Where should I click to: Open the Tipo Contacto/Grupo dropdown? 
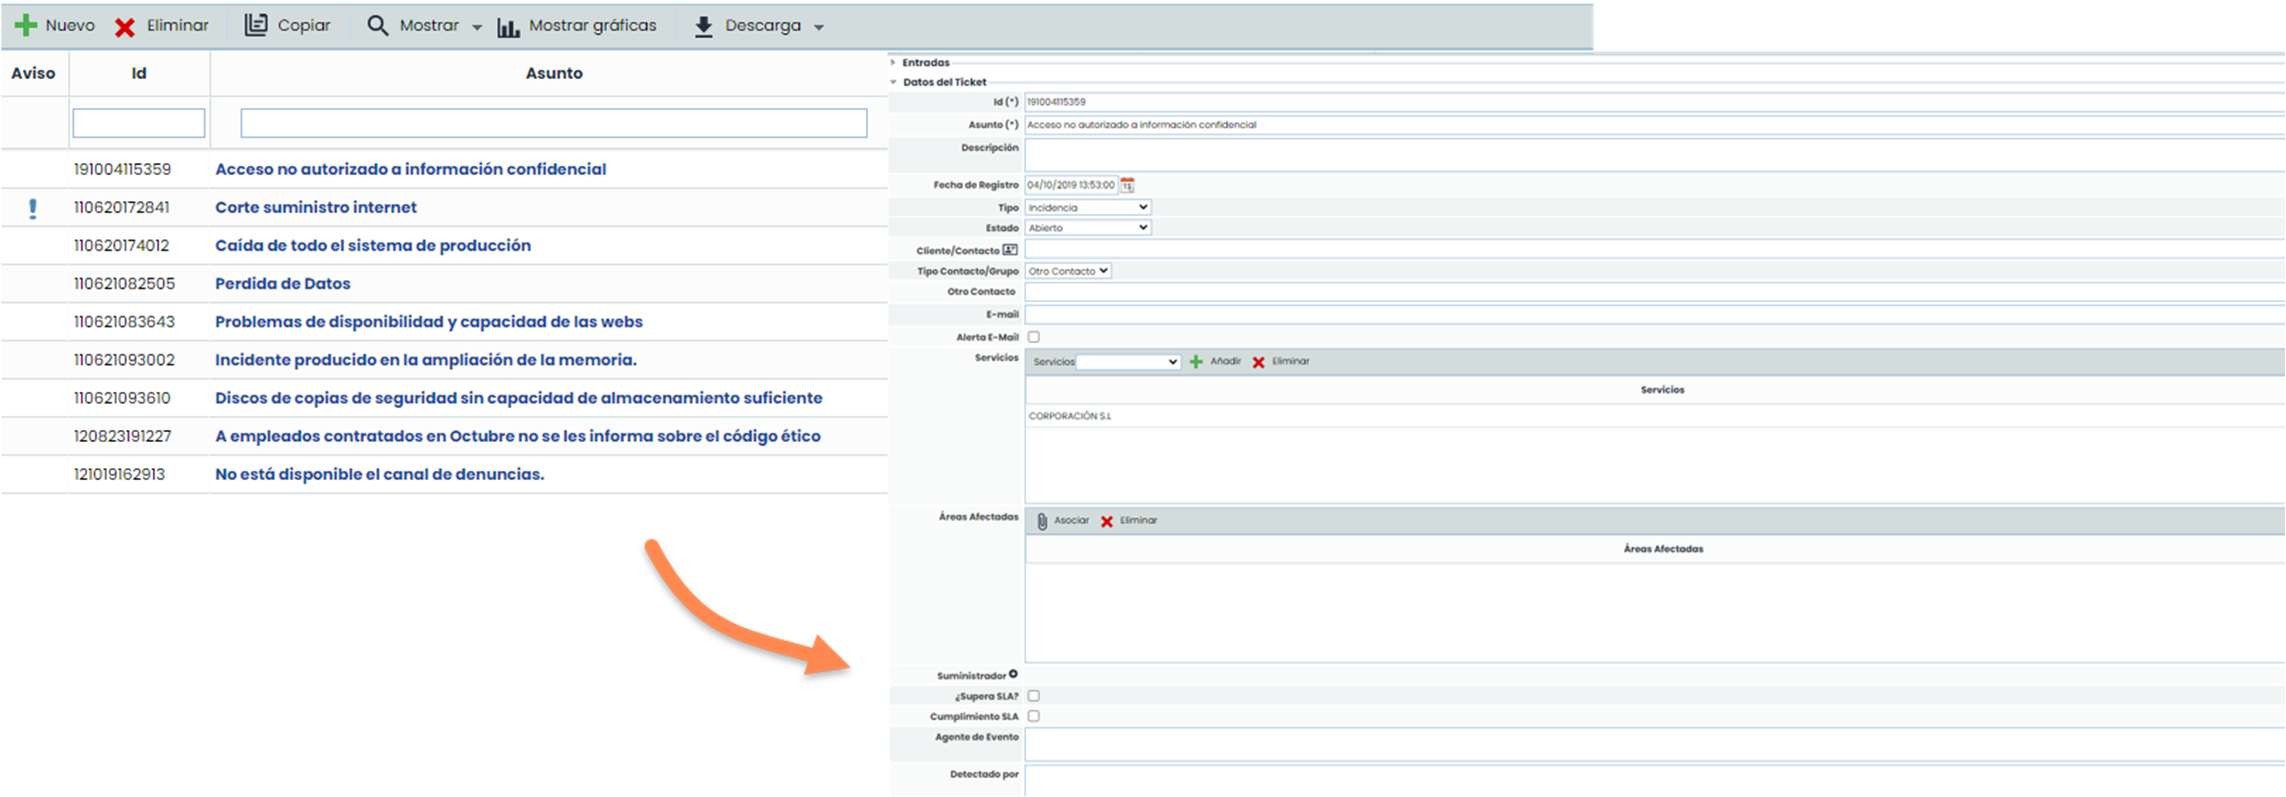(1068, 271)
